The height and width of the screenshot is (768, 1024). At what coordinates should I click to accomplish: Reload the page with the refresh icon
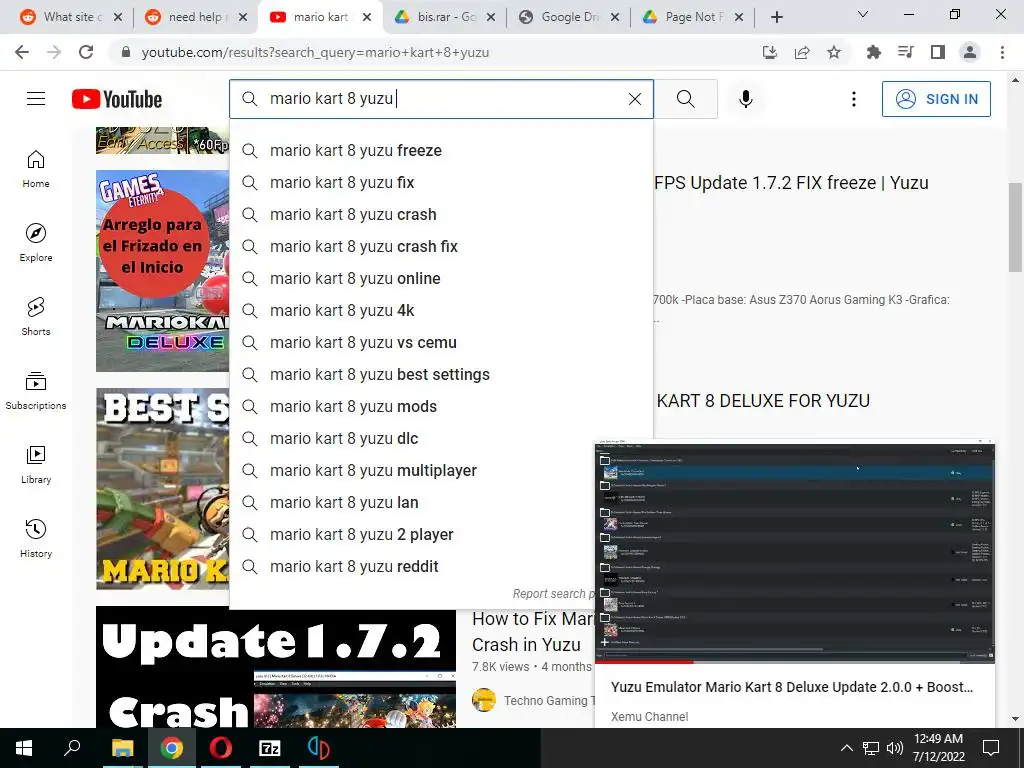click(x=86, y=52)
